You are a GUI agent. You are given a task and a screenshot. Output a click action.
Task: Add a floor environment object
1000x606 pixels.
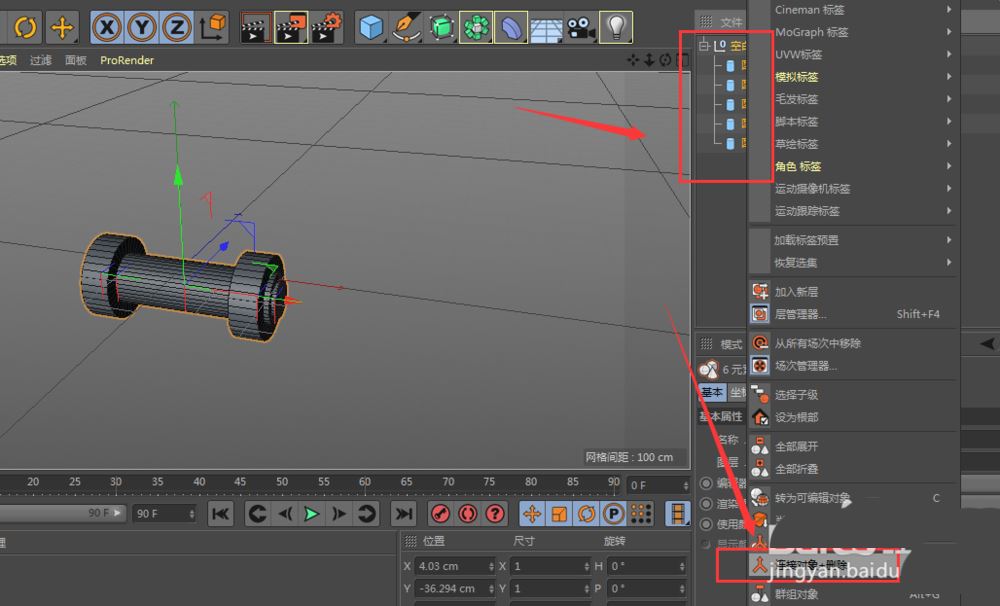tap(546, 29)
